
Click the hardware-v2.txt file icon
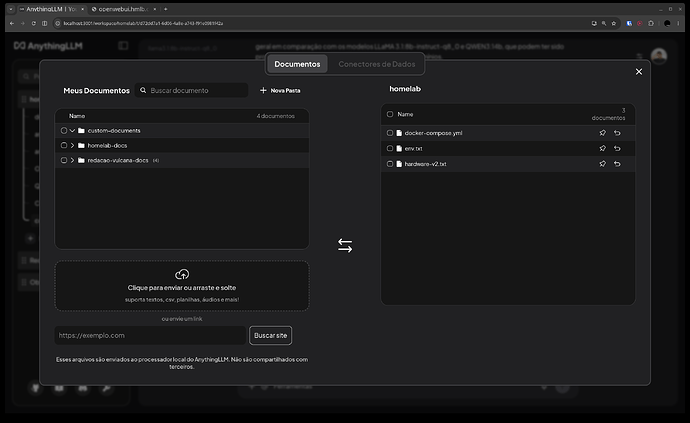point(399,164)
